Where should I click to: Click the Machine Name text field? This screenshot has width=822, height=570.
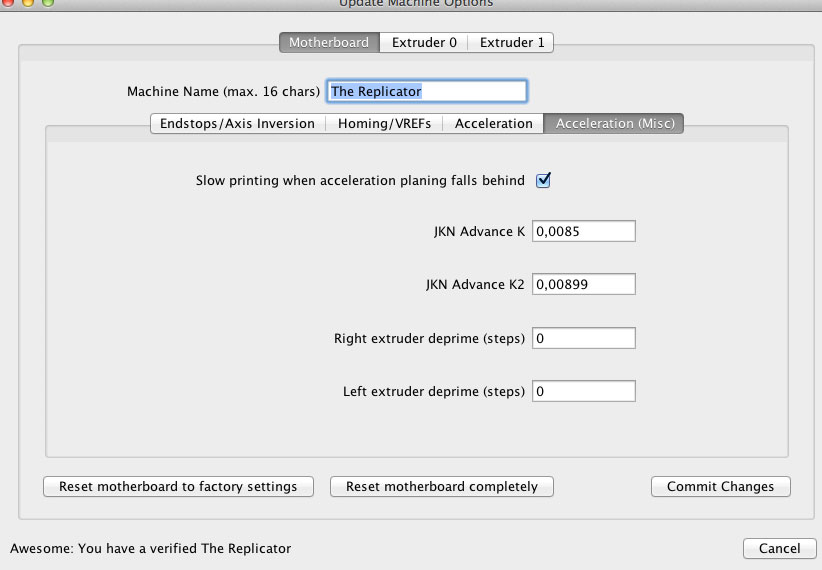[426, 91]
